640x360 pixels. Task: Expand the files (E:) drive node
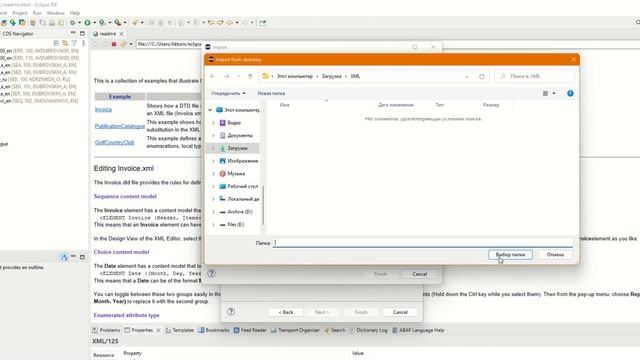[213, 224]
